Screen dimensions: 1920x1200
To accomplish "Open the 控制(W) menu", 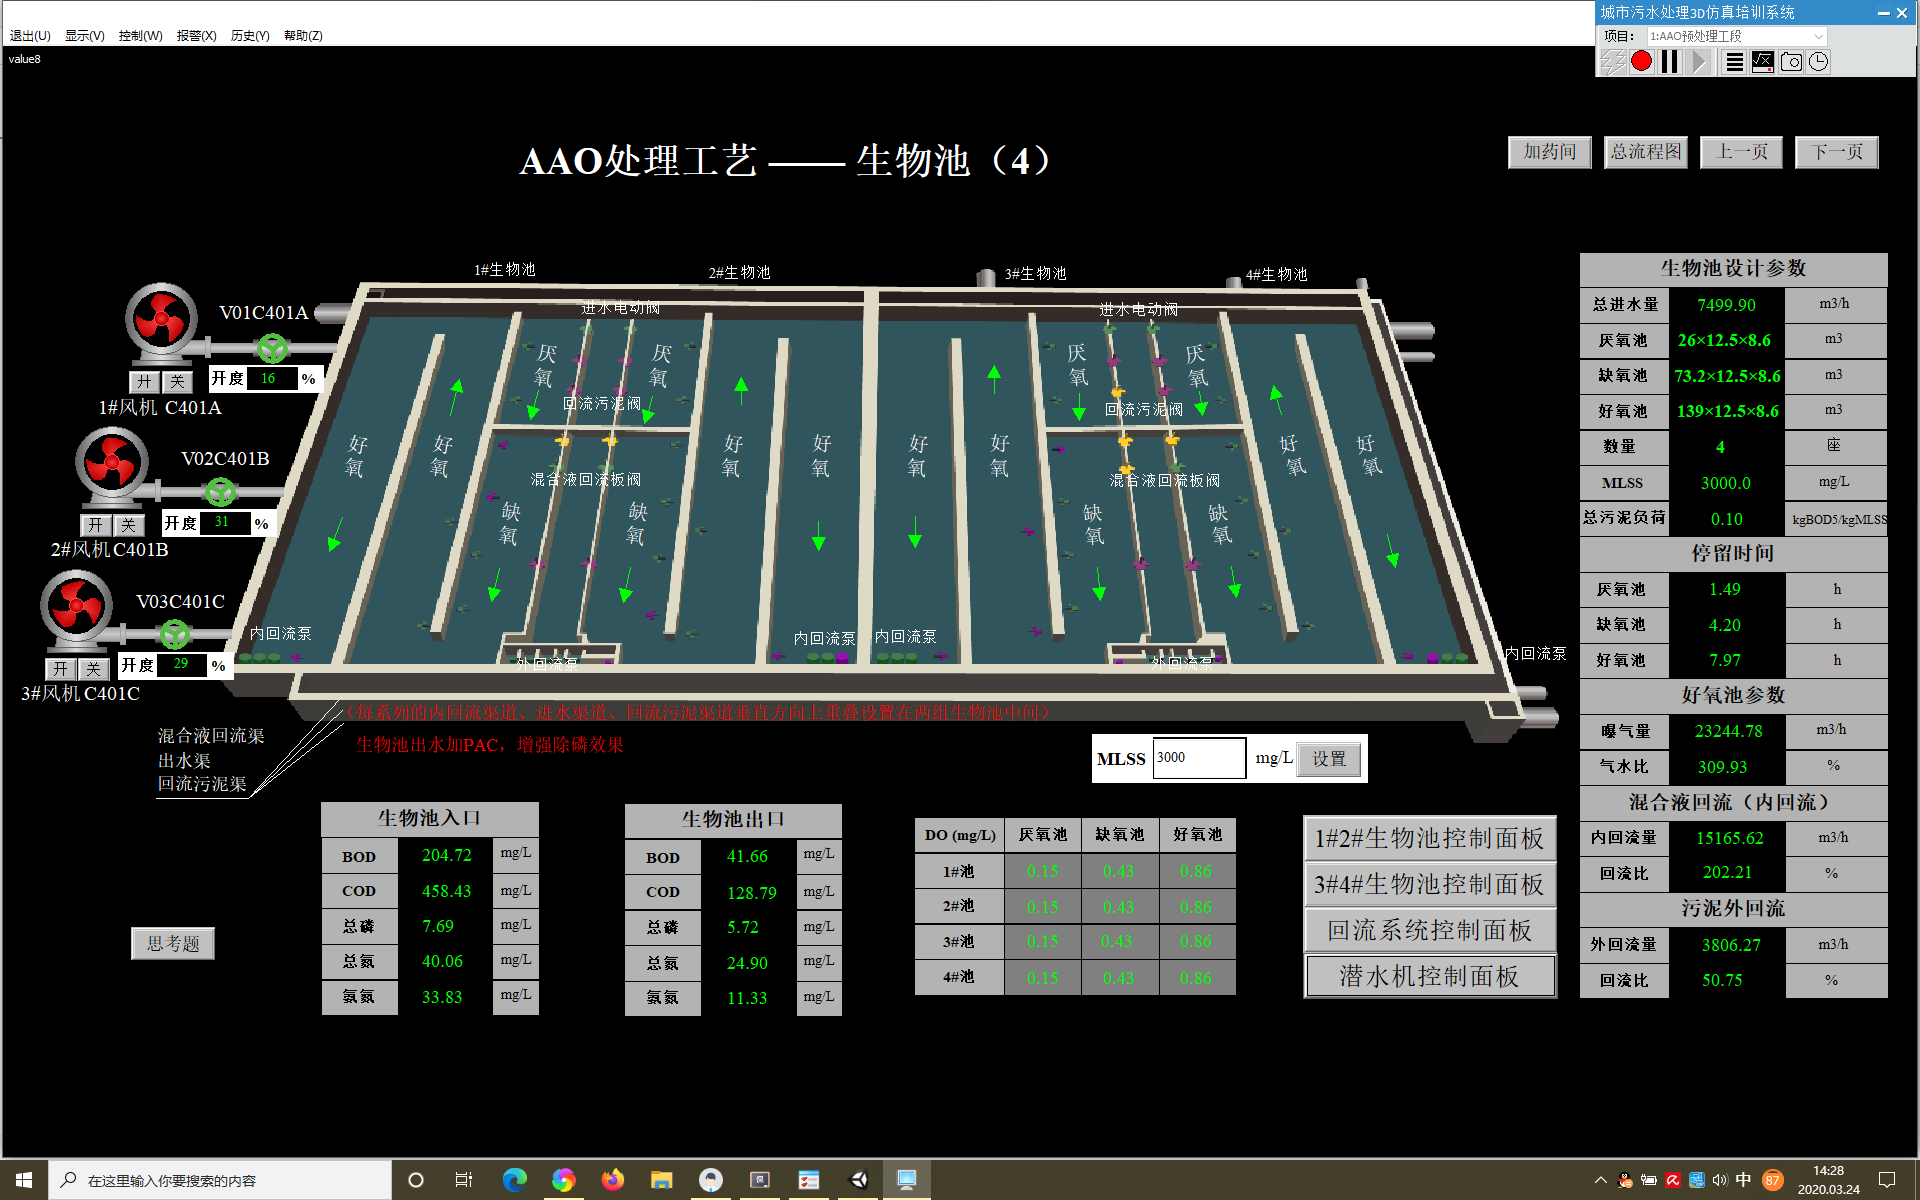I will 140,36.
